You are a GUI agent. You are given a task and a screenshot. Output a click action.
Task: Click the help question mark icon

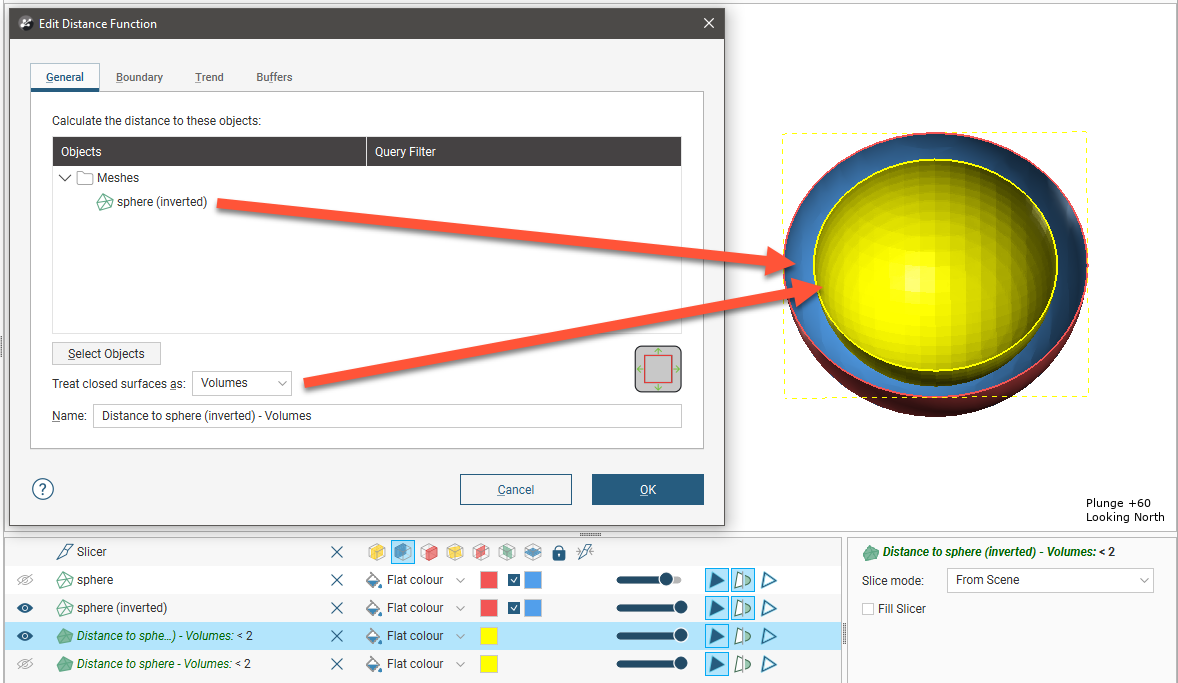(43, 489)
